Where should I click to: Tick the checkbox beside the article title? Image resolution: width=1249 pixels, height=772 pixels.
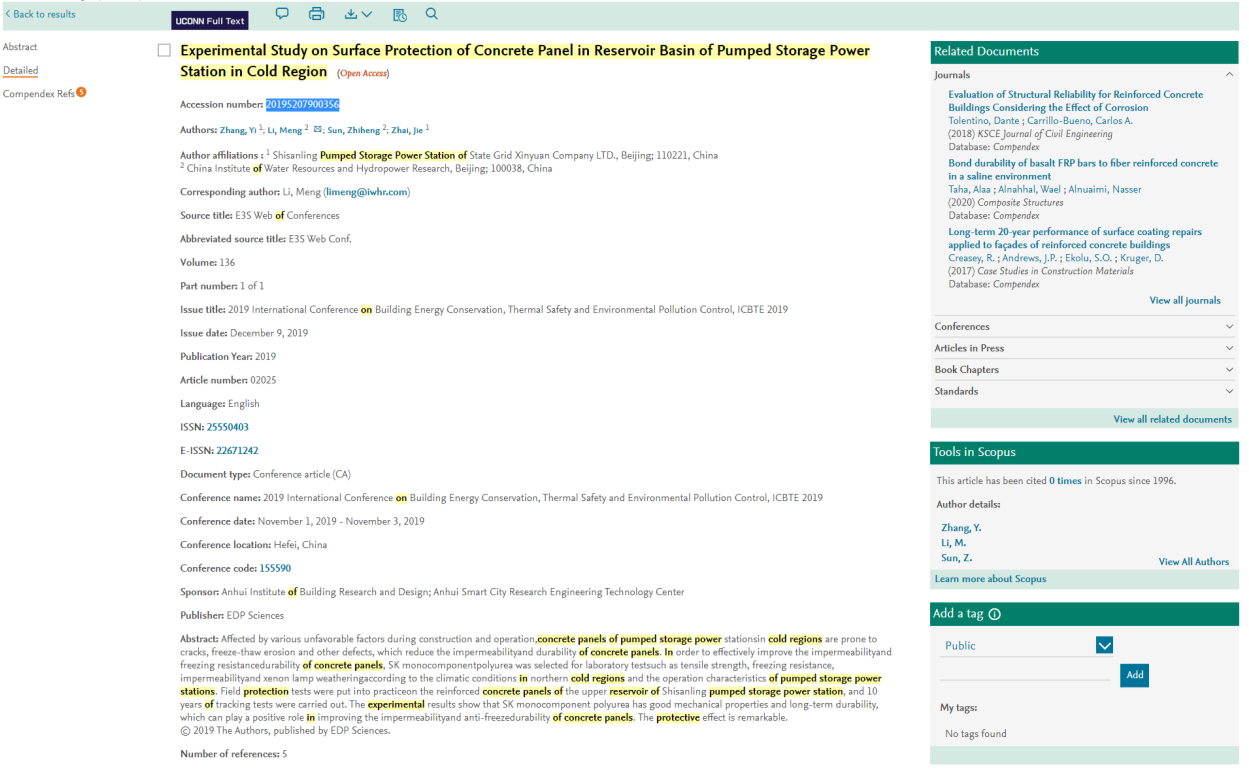[164, 50]
